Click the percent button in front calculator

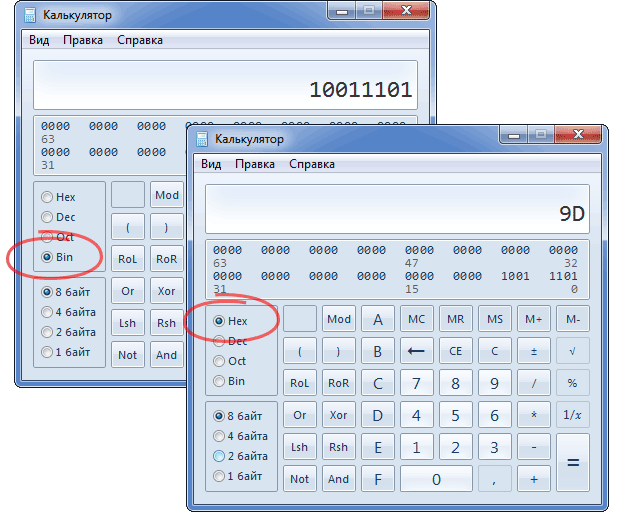573,383
